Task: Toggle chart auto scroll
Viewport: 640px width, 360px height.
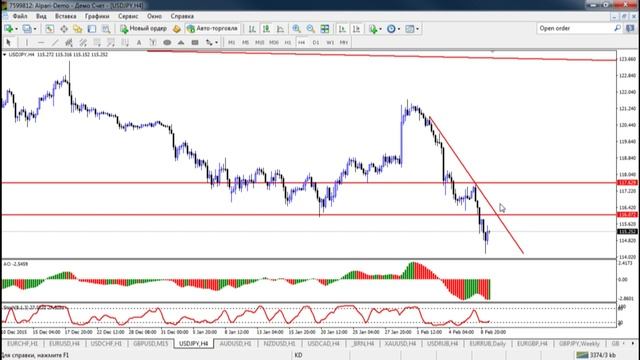Action: [x=342, y=29]
